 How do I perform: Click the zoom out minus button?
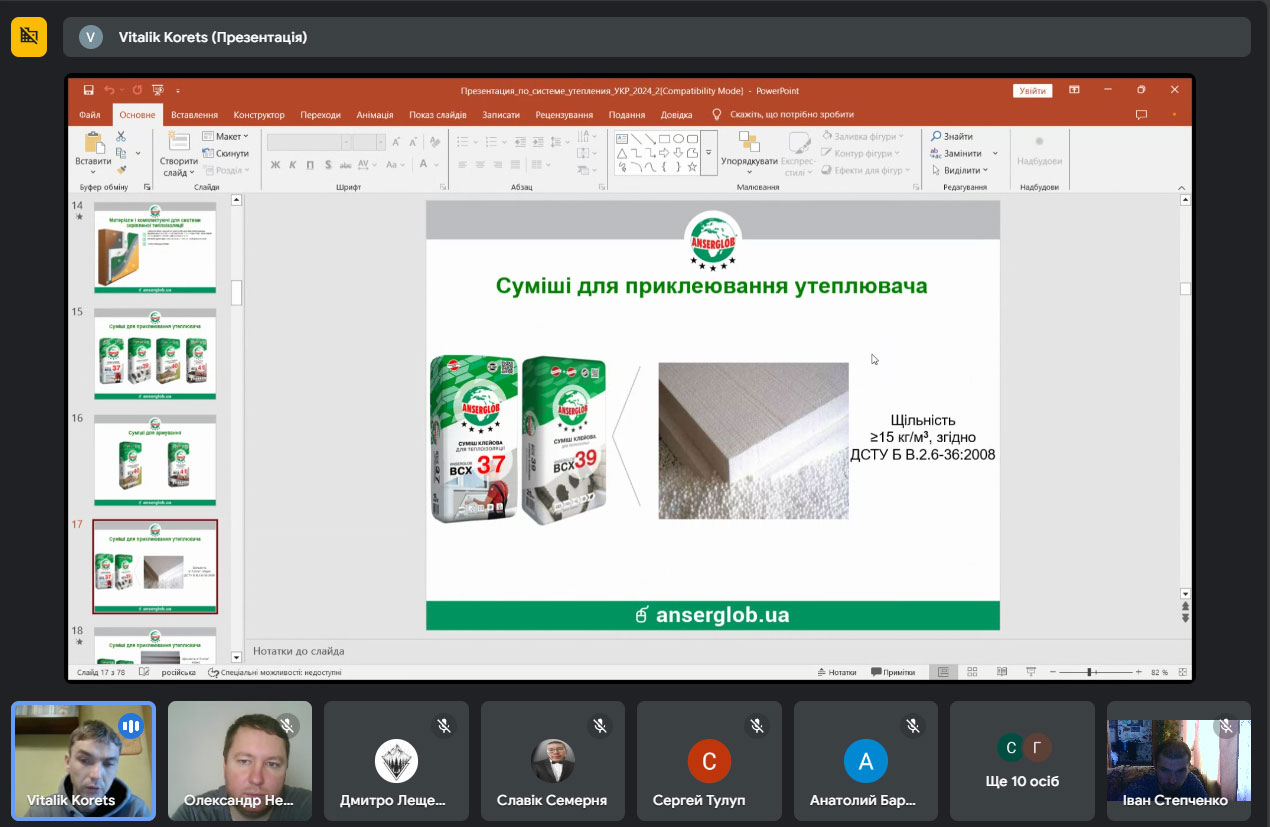click(x=1054, y=672)
